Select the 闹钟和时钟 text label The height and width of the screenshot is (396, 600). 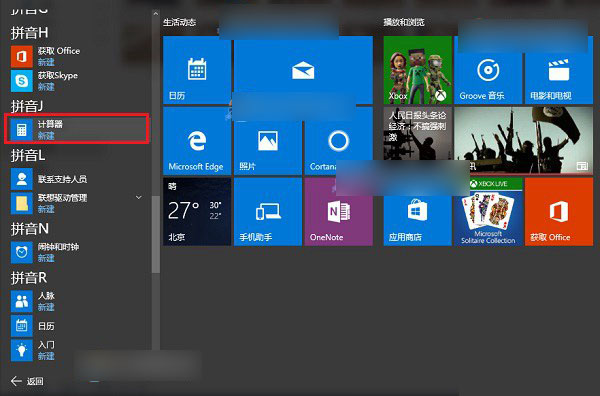[58, 247]
